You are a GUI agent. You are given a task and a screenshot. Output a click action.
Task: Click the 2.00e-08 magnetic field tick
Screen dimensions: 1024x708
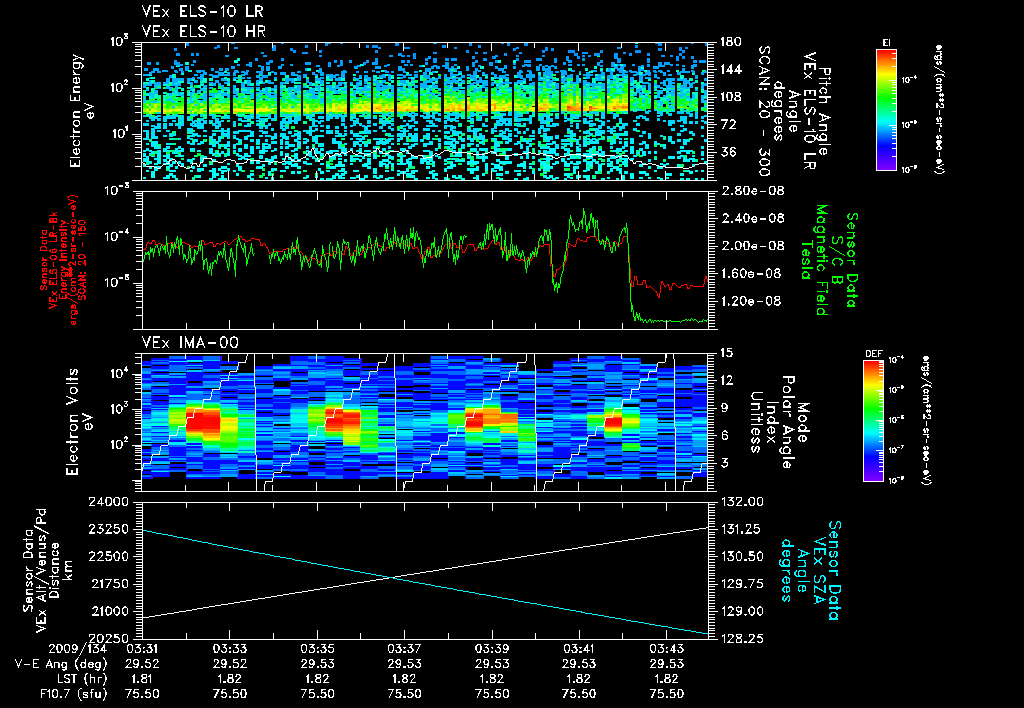752,246
